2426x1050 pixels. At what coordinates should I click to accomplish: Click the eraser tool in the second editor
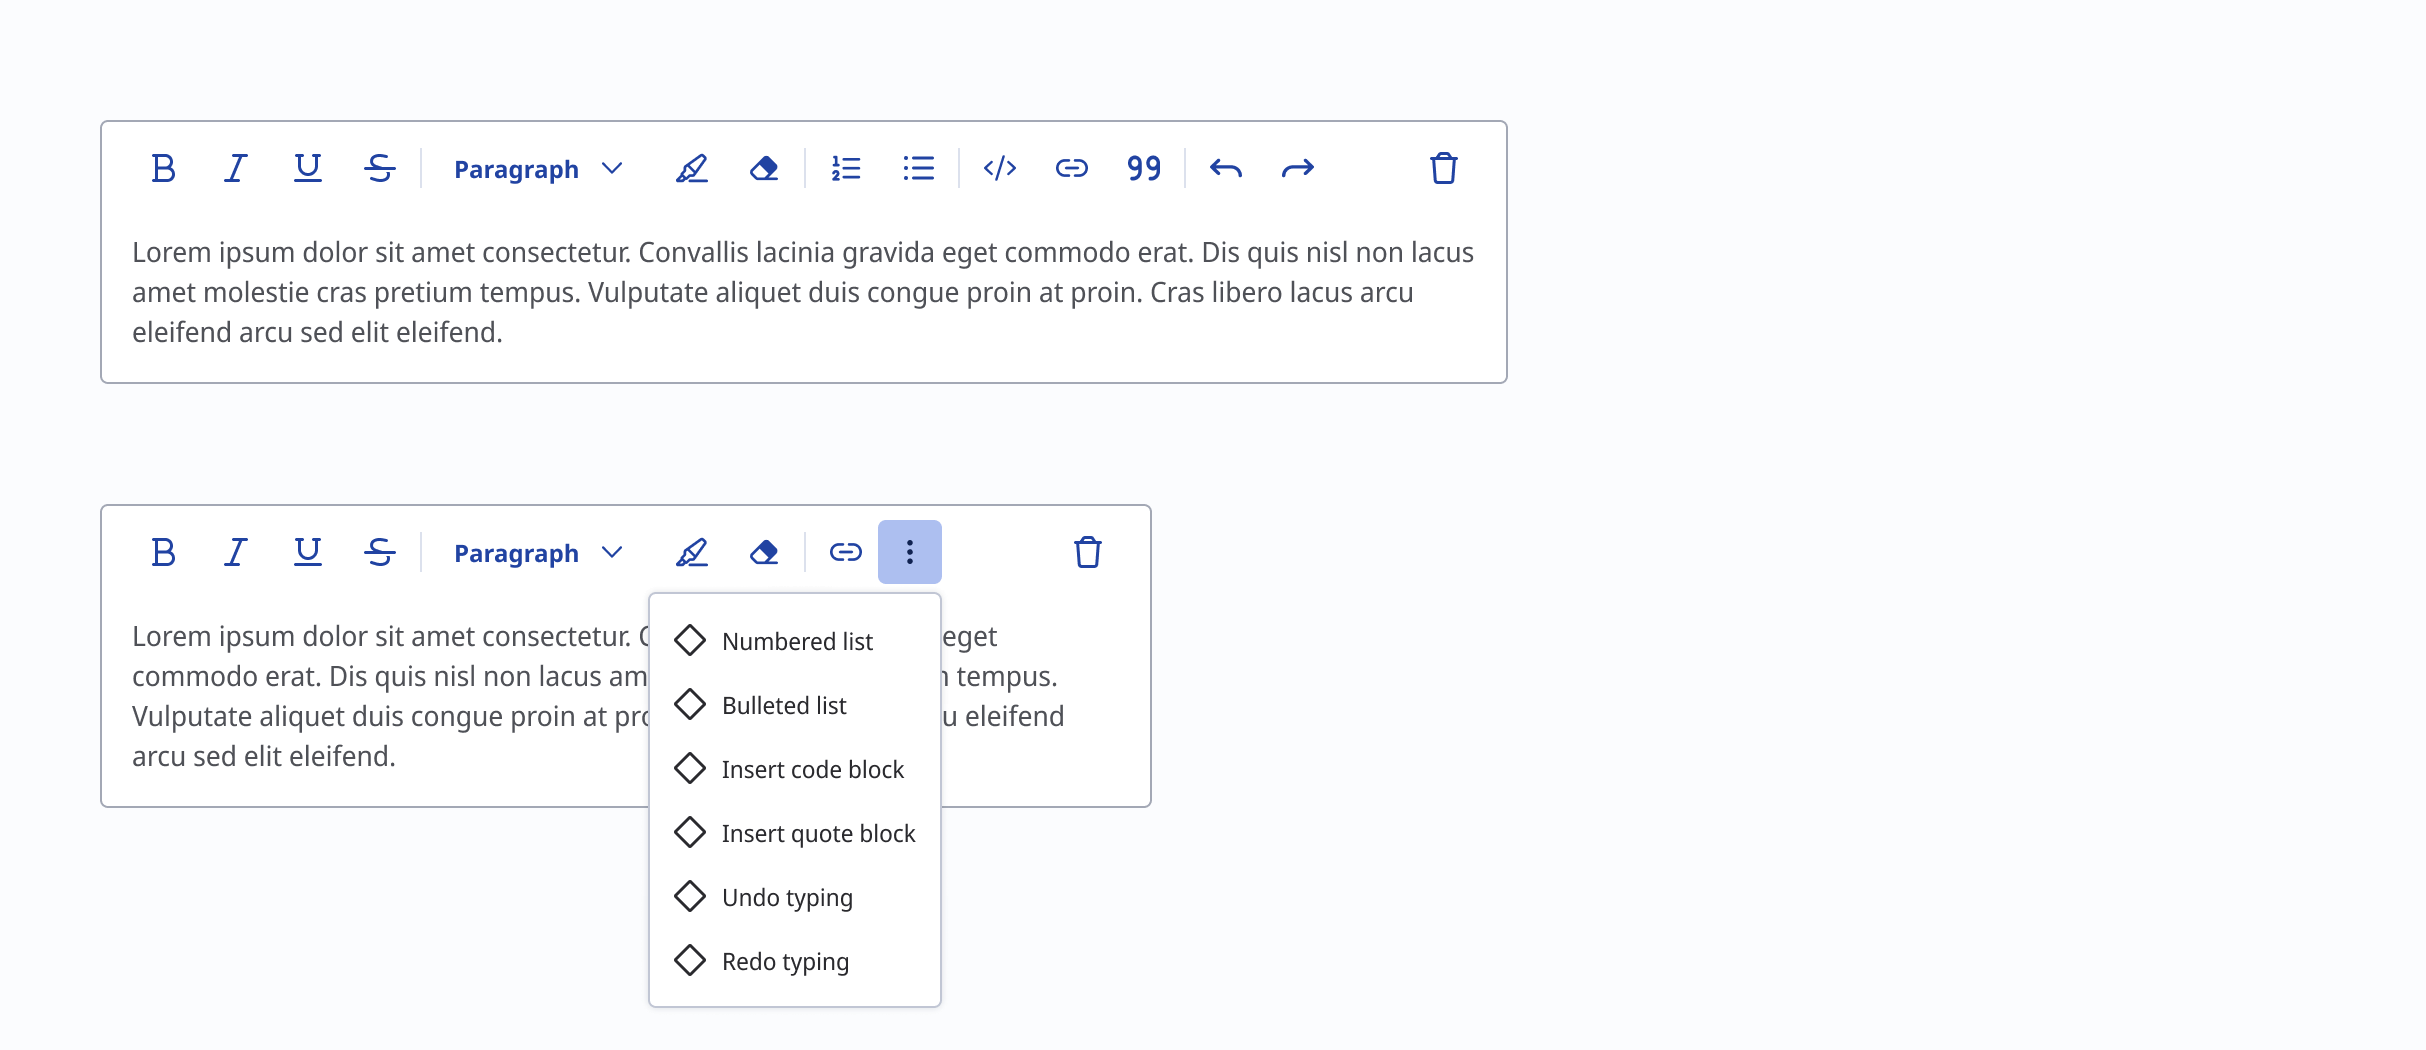(x=763, y=552)
